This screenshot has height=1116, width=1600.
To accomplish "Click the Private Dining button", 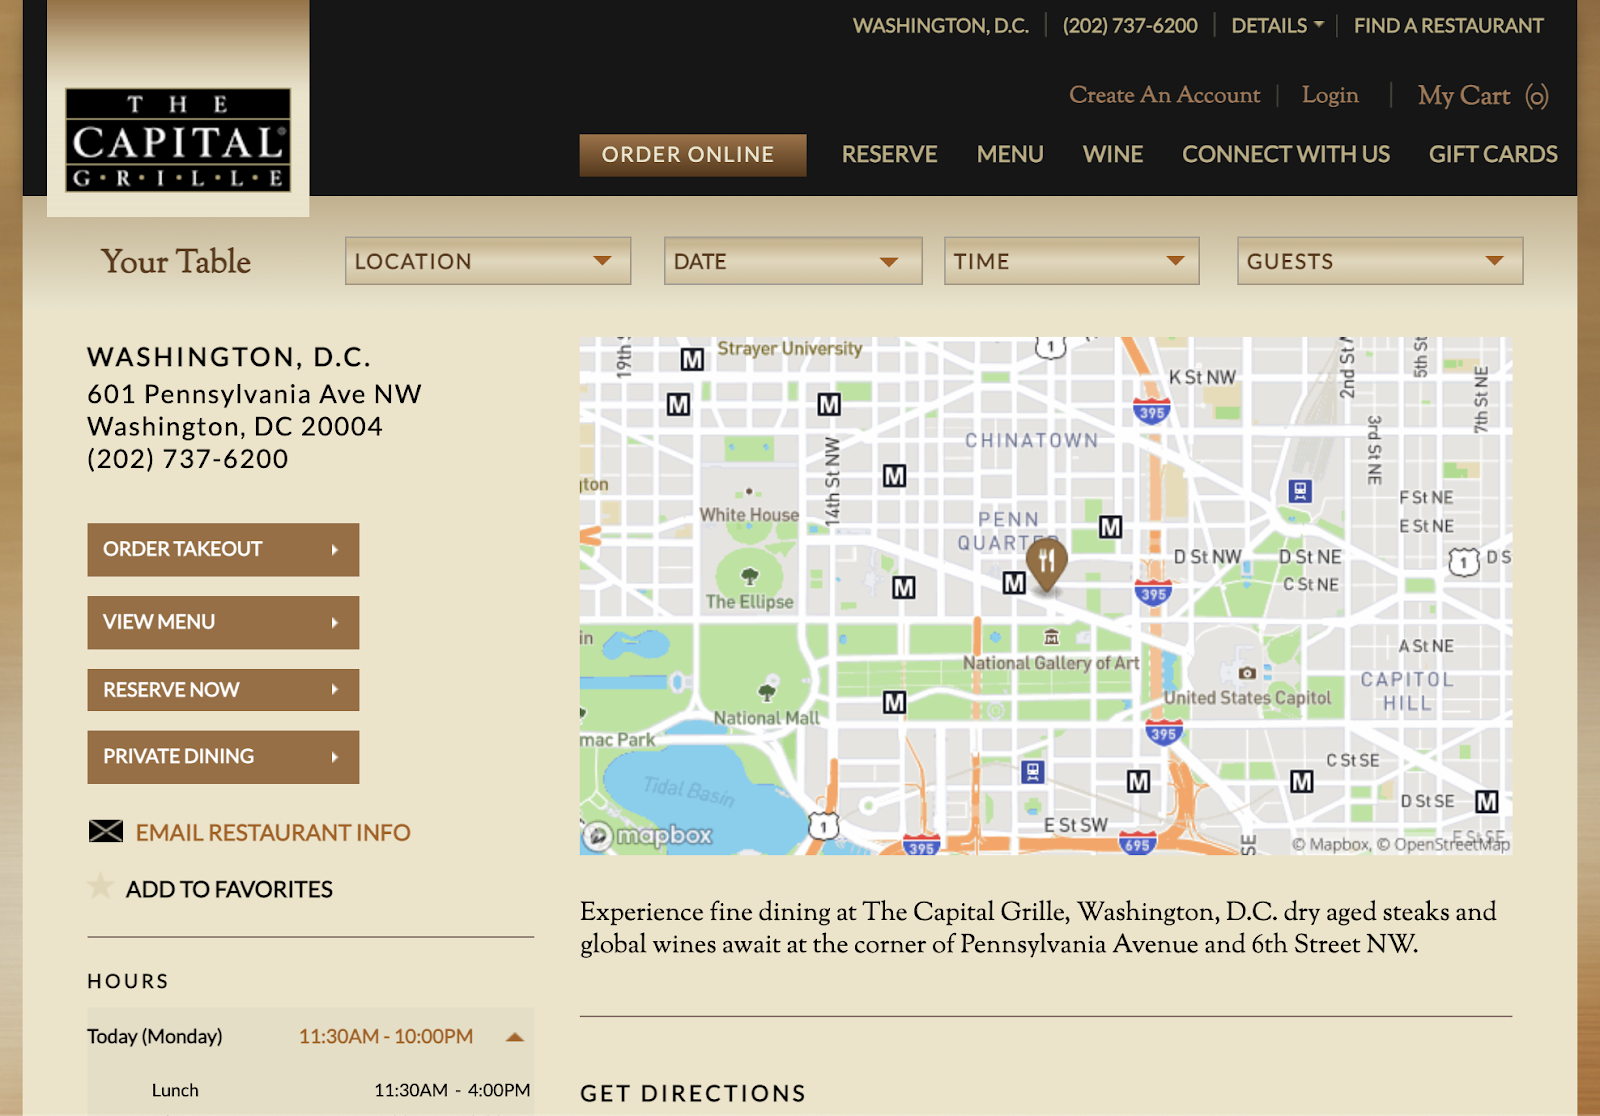I will (223, 757).
